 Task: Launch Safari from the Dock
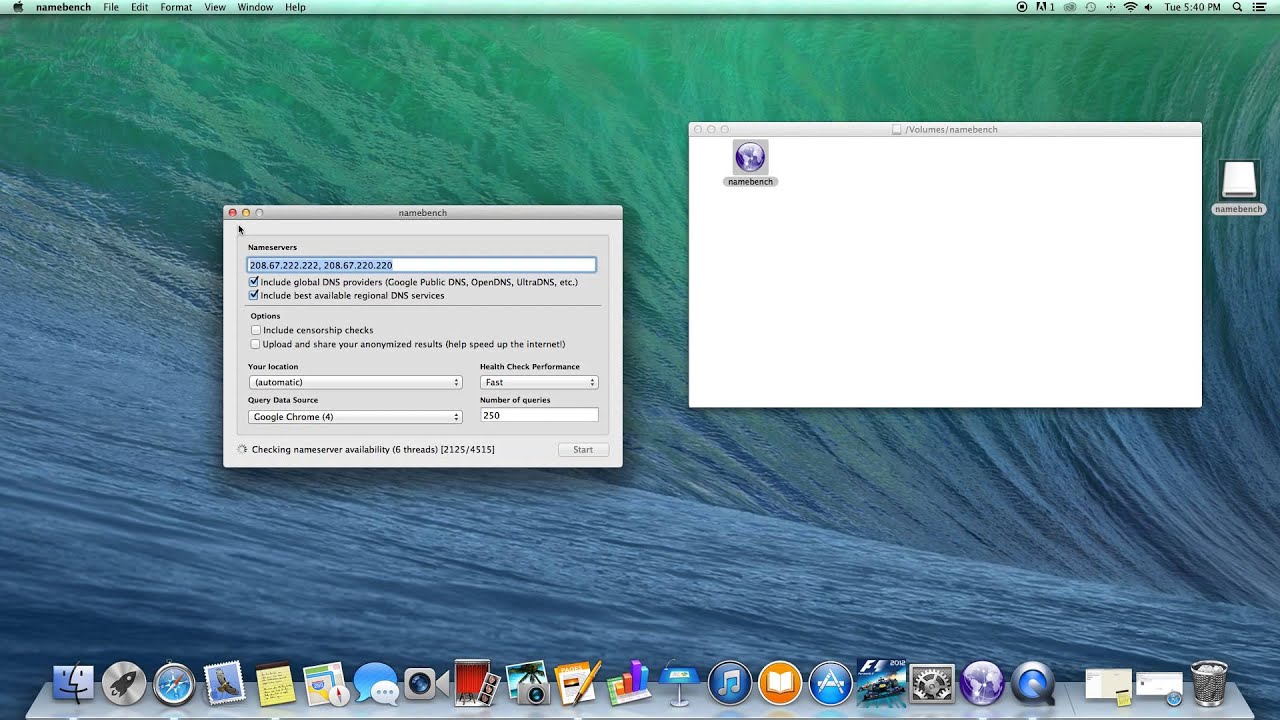[174, 684]
